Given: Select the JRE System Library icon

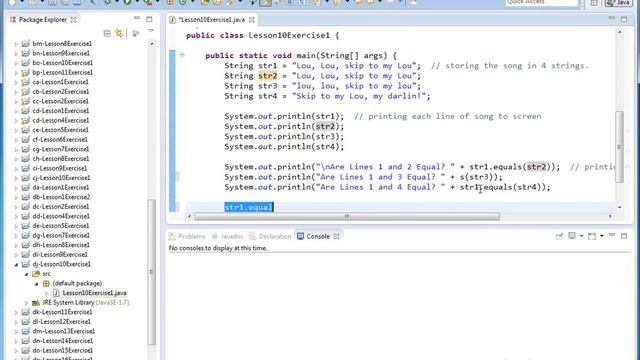Looking at the screenshot, I should (x=36, y=302).
